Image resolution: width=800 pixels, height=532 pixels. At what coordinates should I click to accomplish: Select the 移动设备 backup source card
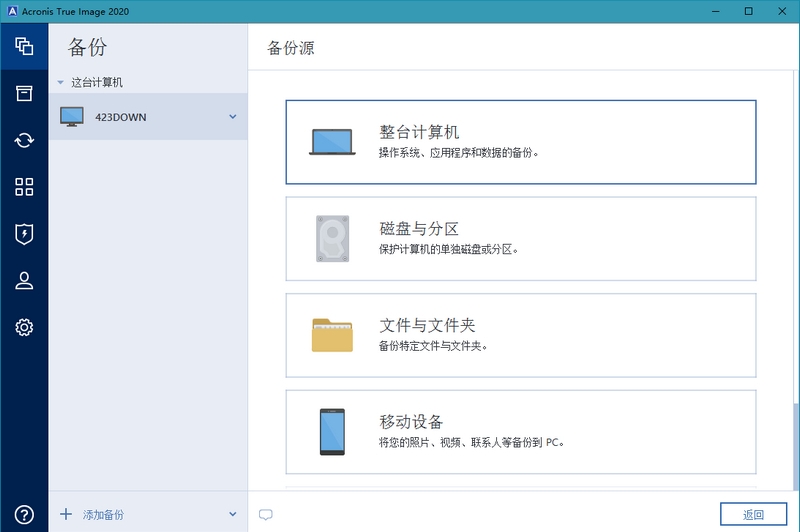tap(521, 432)
